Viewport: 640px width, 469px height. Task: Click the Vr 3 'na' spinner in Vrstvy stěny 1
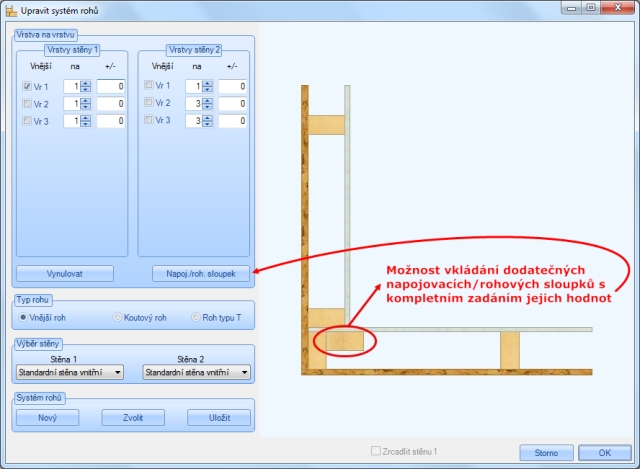tap(85, 121)
